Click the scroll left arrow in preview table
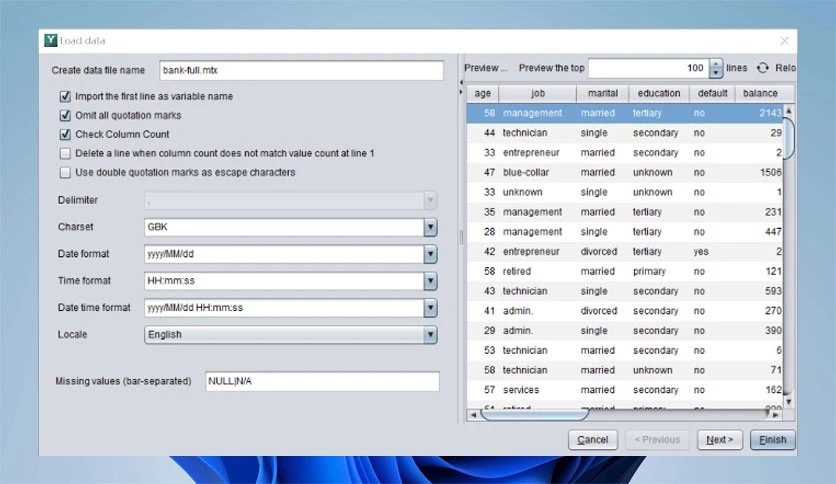836x484 pixels. click(473, 415)
